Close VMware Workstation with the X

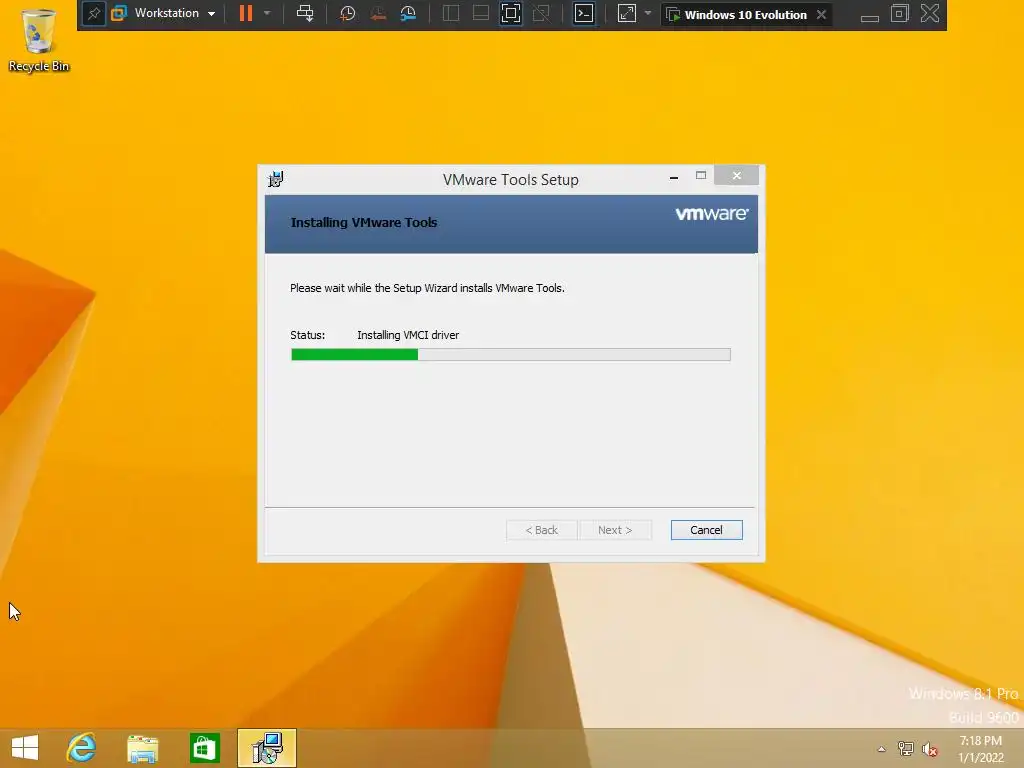930,14
